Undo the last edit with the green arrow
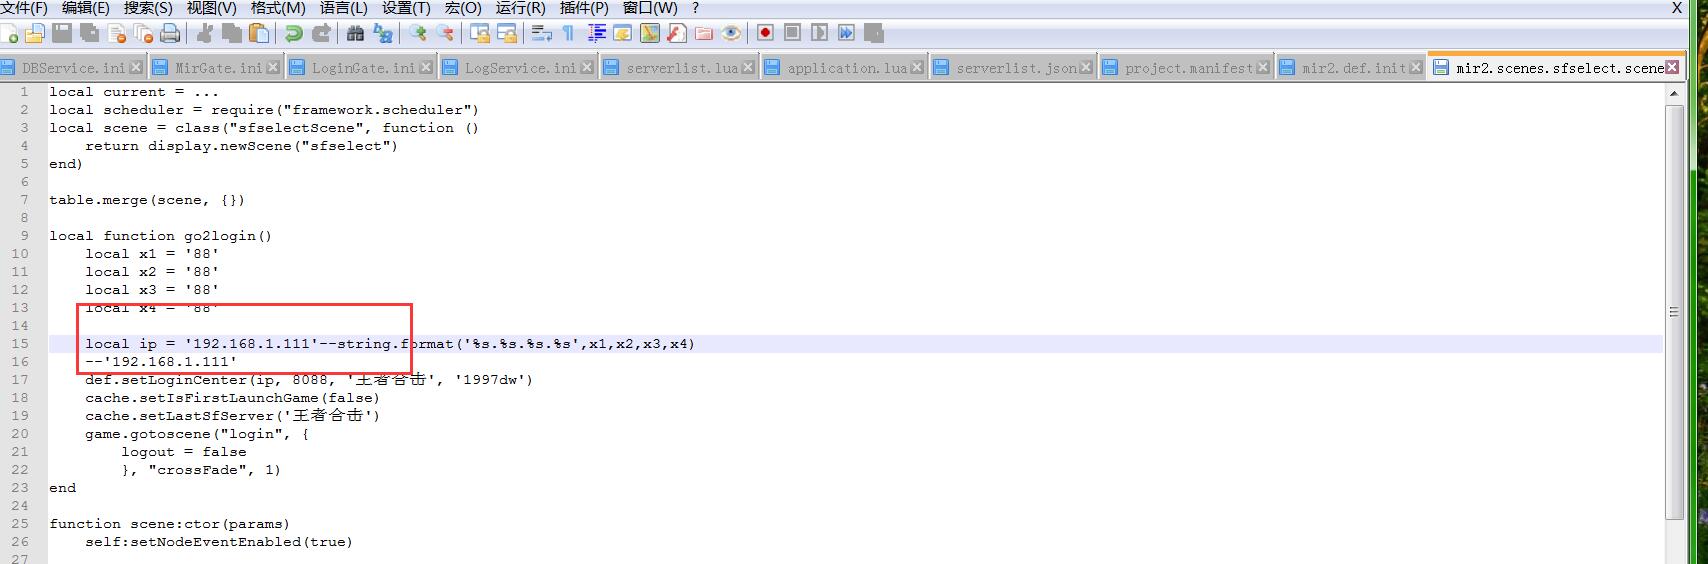The width and height of the screenshot is (1708, 564). coord(293,34)
